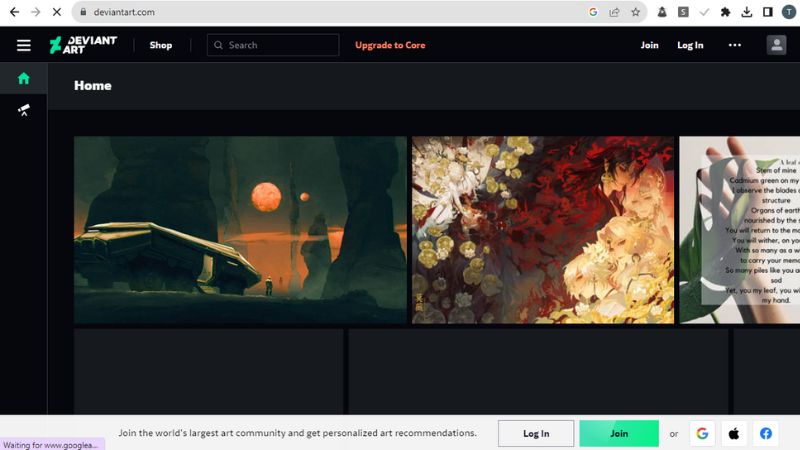Open the Shop menu item

point(160,45)
